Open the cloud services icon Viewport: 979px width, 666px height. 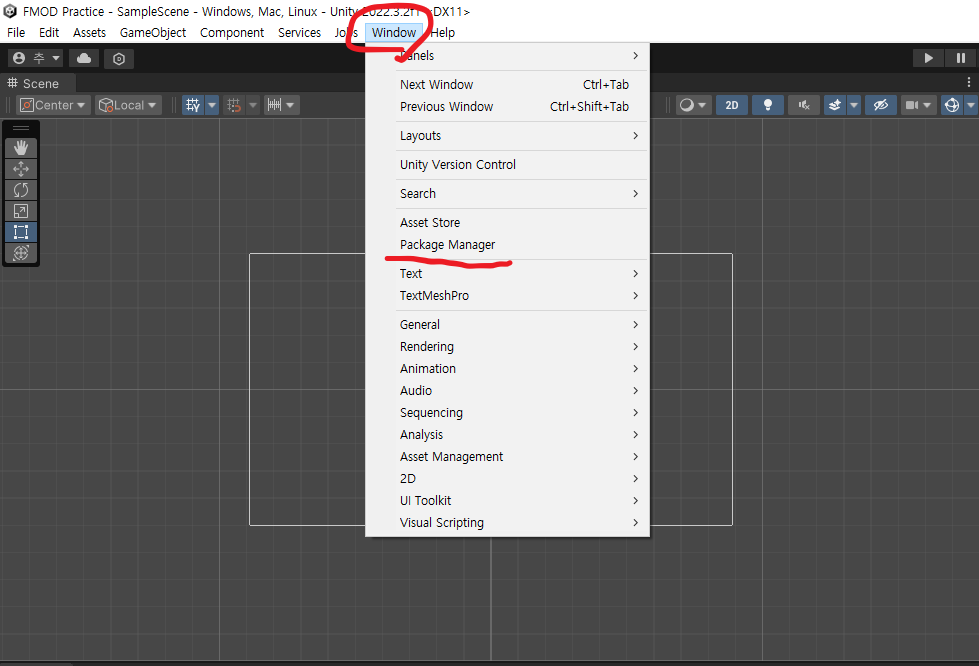[84, 58]
